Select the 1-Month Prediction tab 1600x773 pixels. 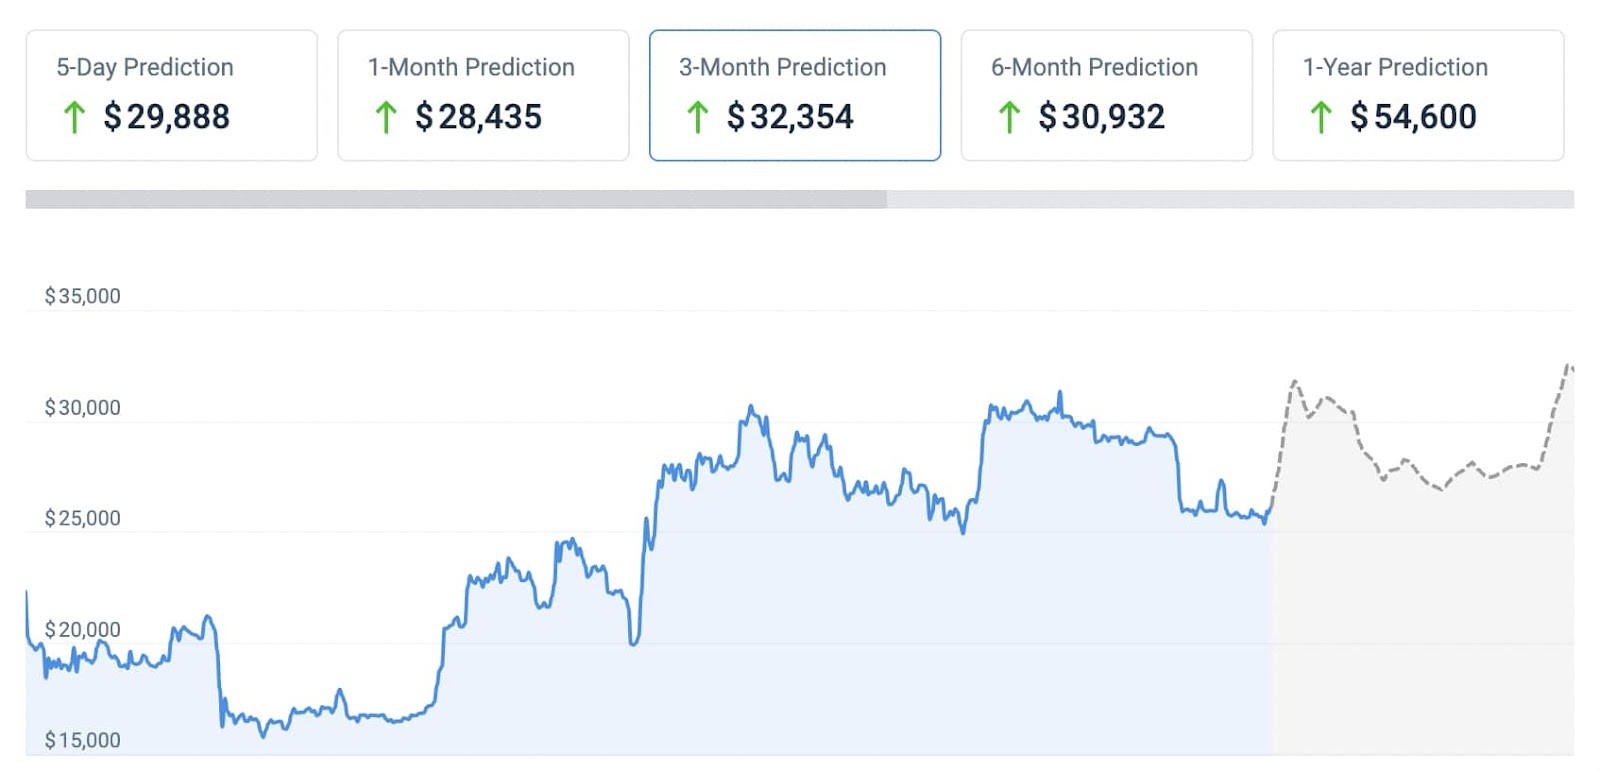pyautogui.click(x=483, y=95)
